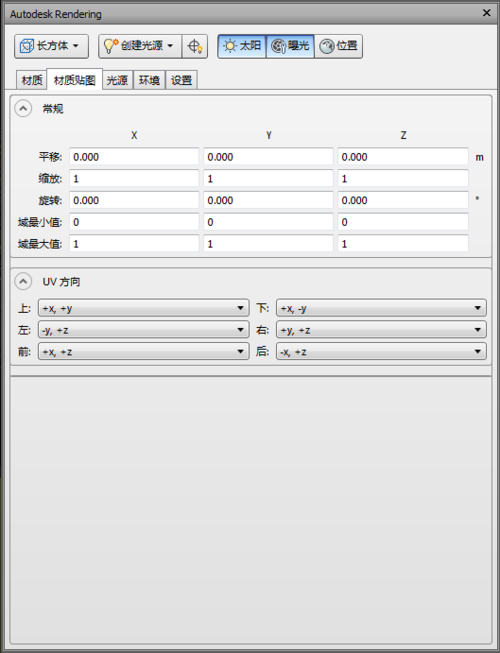Collapse the 常规 section

coord(23,109)
